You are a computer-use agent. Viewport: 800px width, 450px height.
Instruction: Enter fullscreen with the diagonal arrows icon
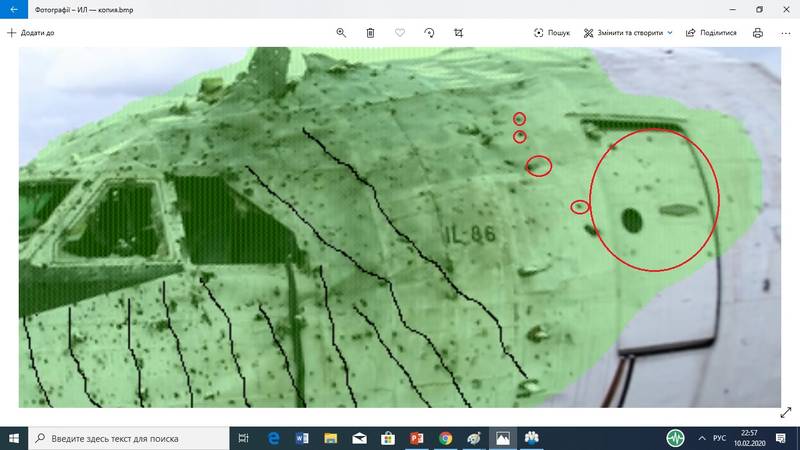point(786,412)
